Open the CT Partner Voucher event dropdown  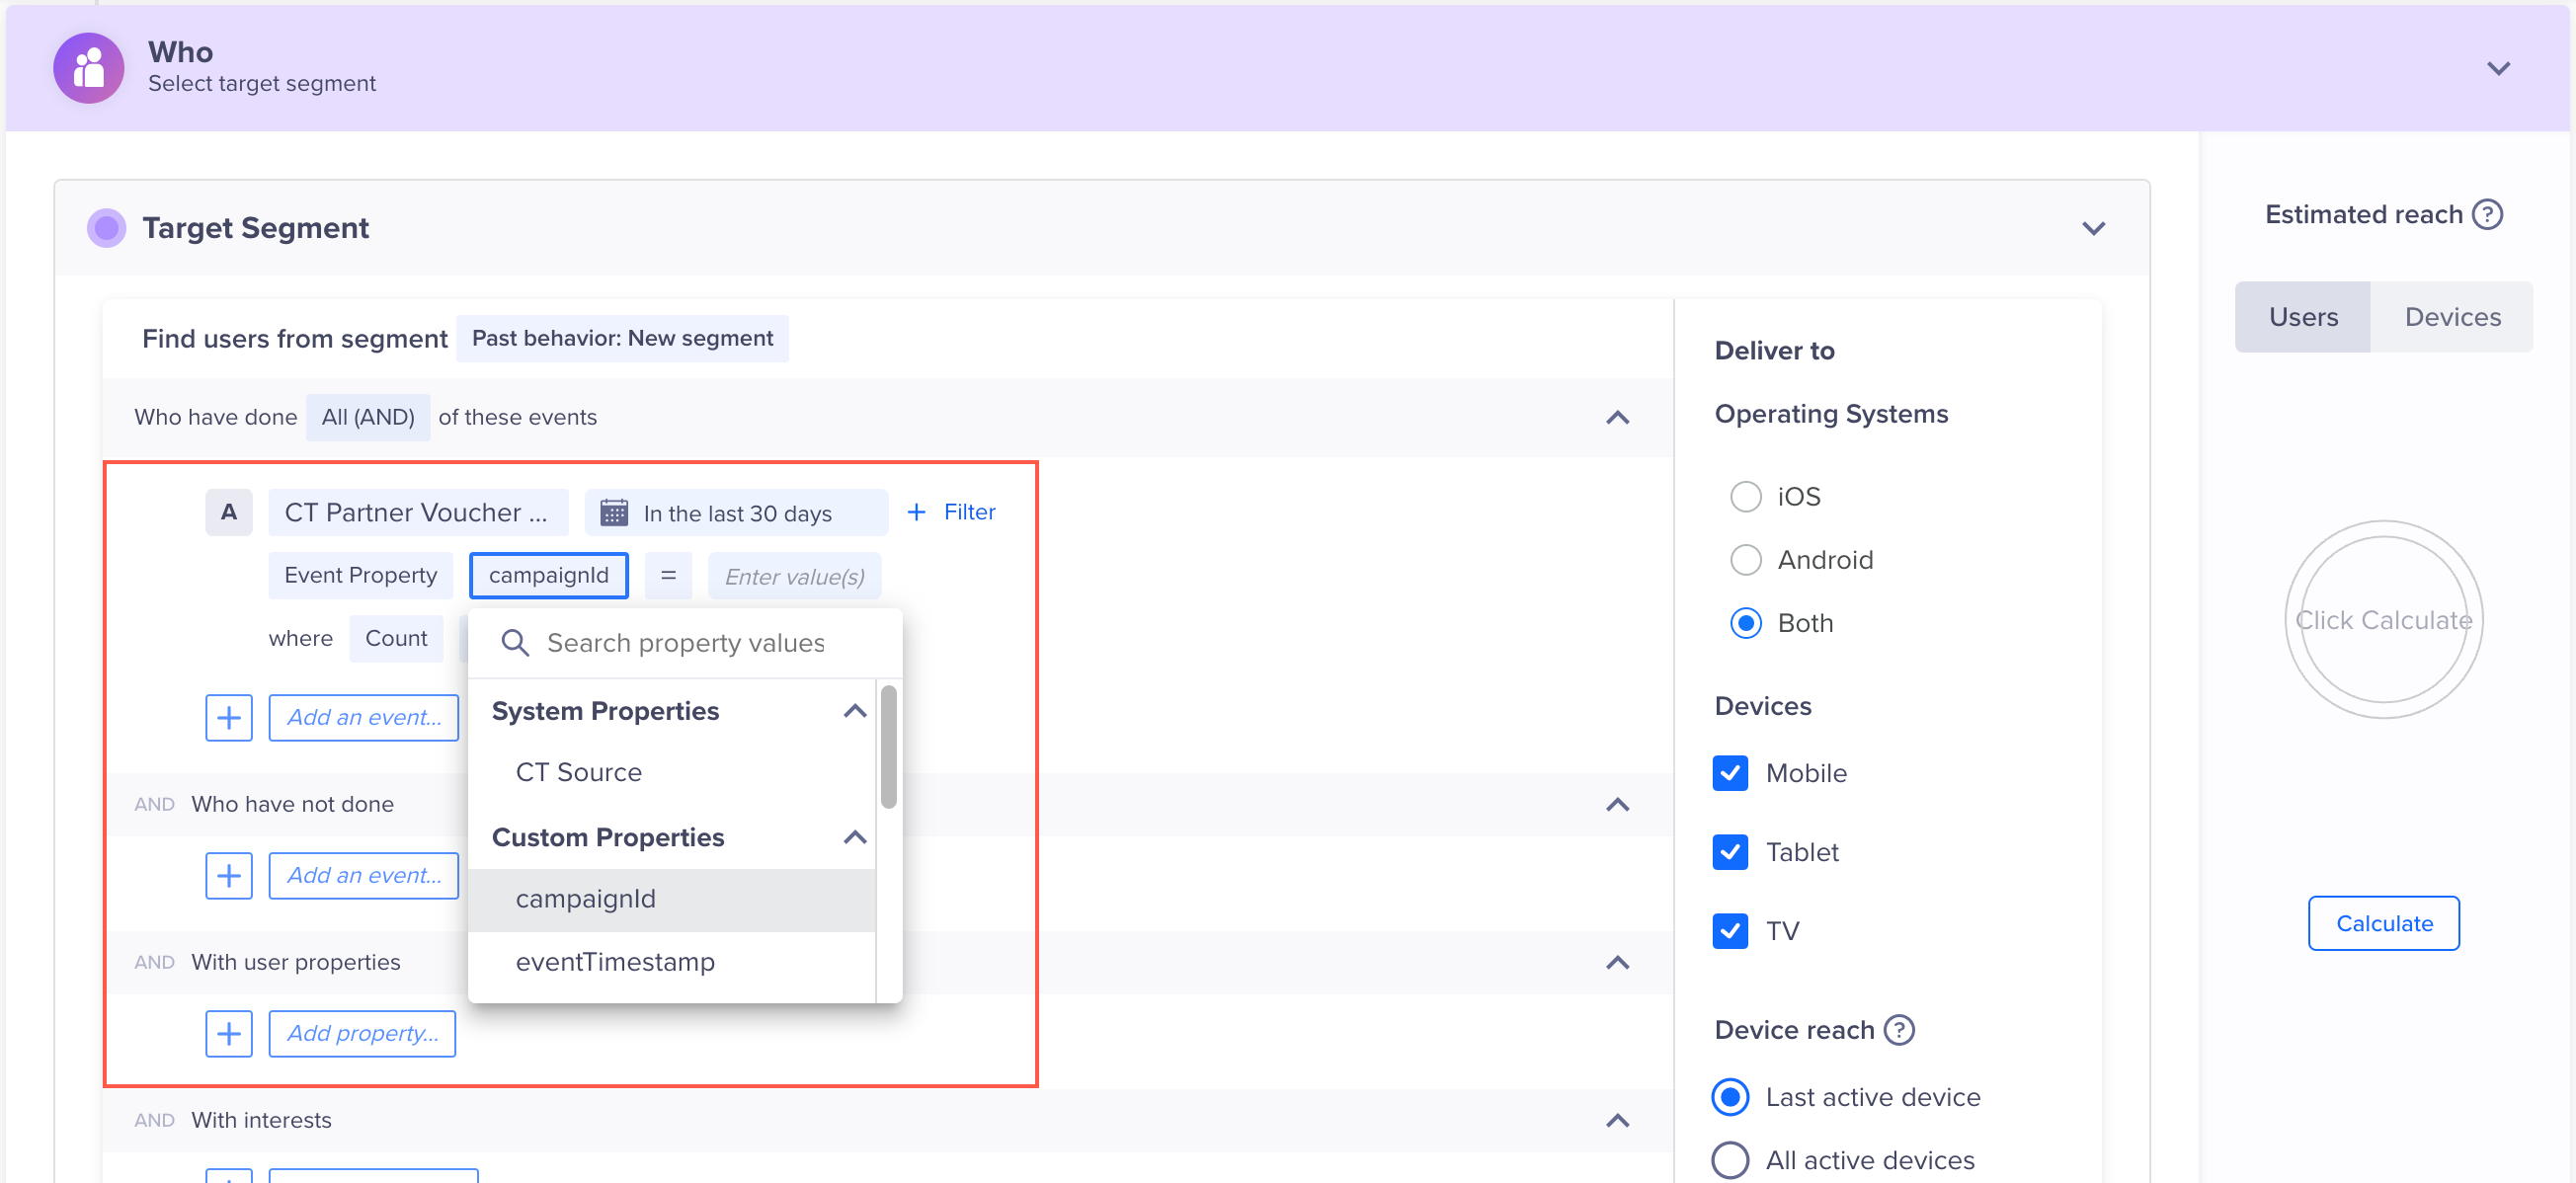tap(418, 512)
